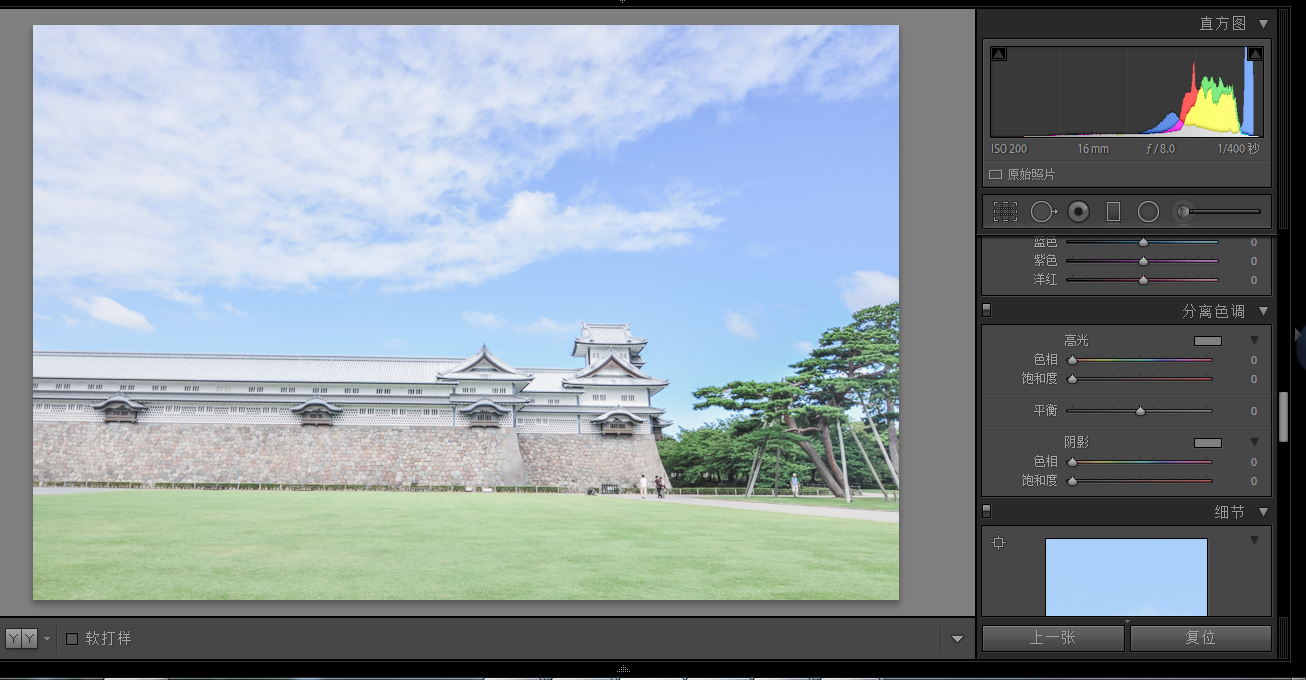Select the Graduated Filter tool
Image resolution: width=1306 pixels, height=680 pixels.
(1113, 211)
